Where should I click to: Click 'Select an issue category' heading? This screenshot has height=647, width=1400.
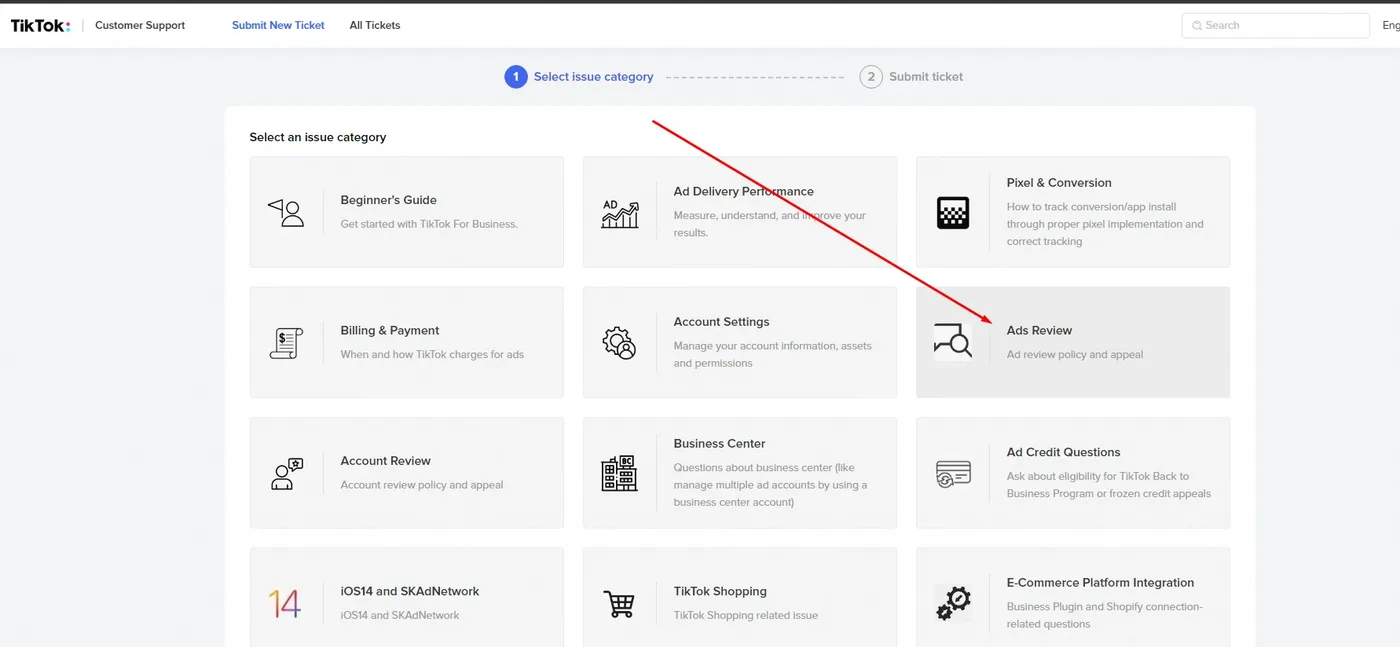tap(318, 137)
